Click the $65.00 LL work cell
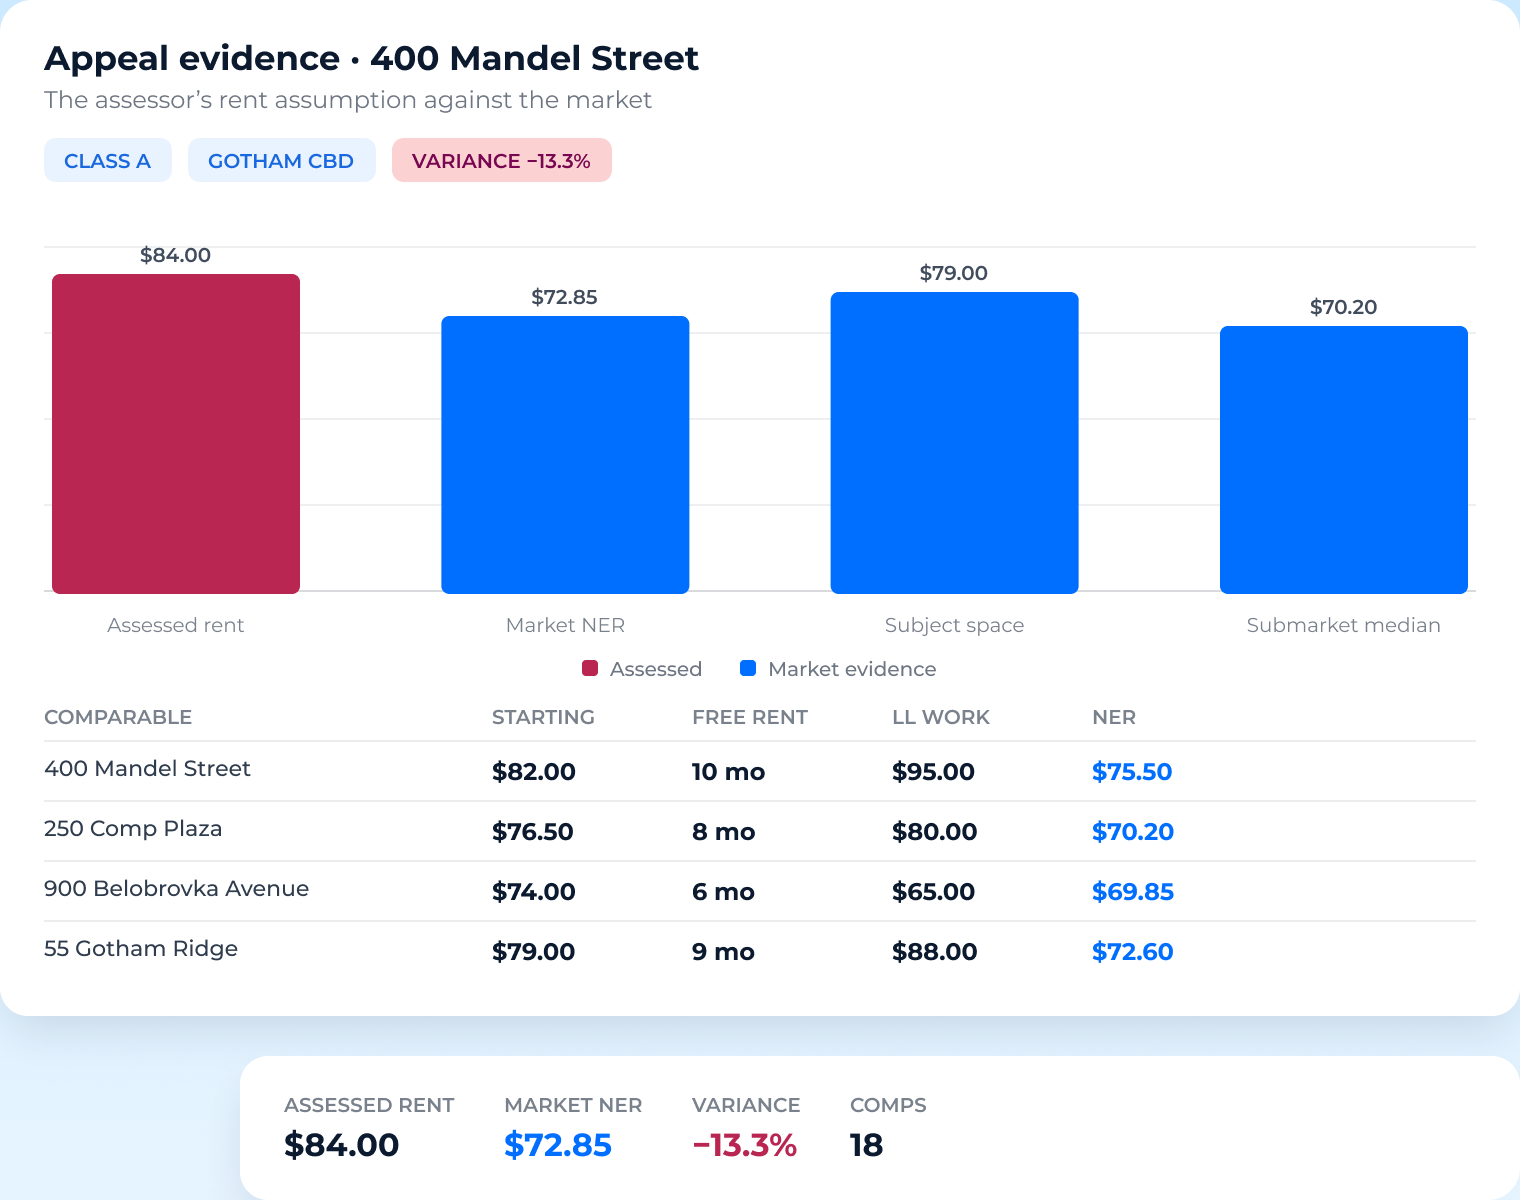The width and height of the screenshot is (1520, 1200). [x=934, y=892]
